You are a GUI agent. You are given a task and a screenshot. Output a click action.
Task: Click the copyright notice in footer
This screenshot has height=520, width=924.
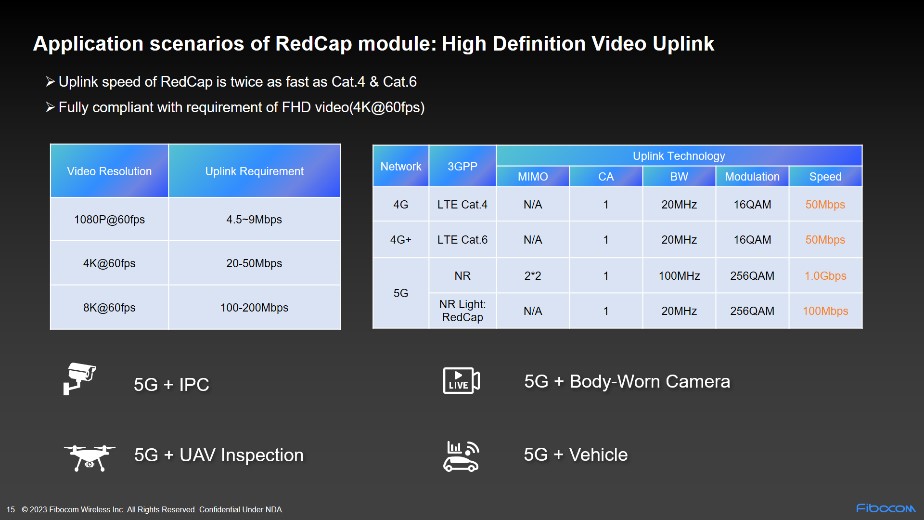pyautogui.click(x=152, y=510)
